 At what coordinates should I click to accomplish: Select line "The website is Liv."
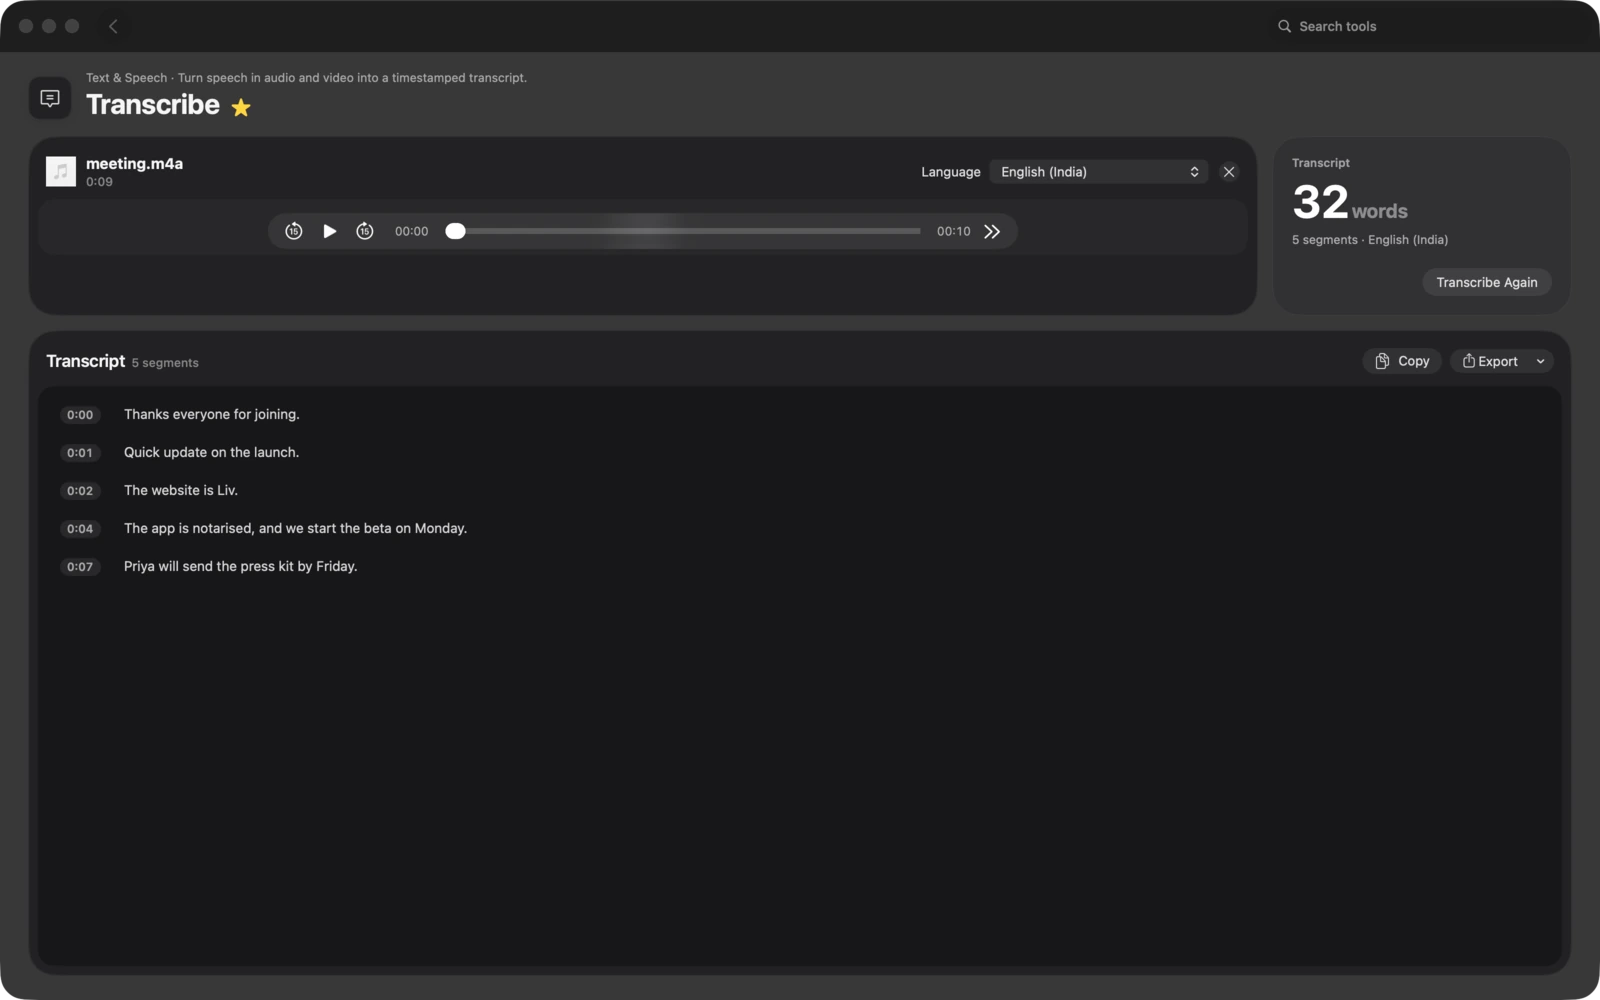coord(181,490)
